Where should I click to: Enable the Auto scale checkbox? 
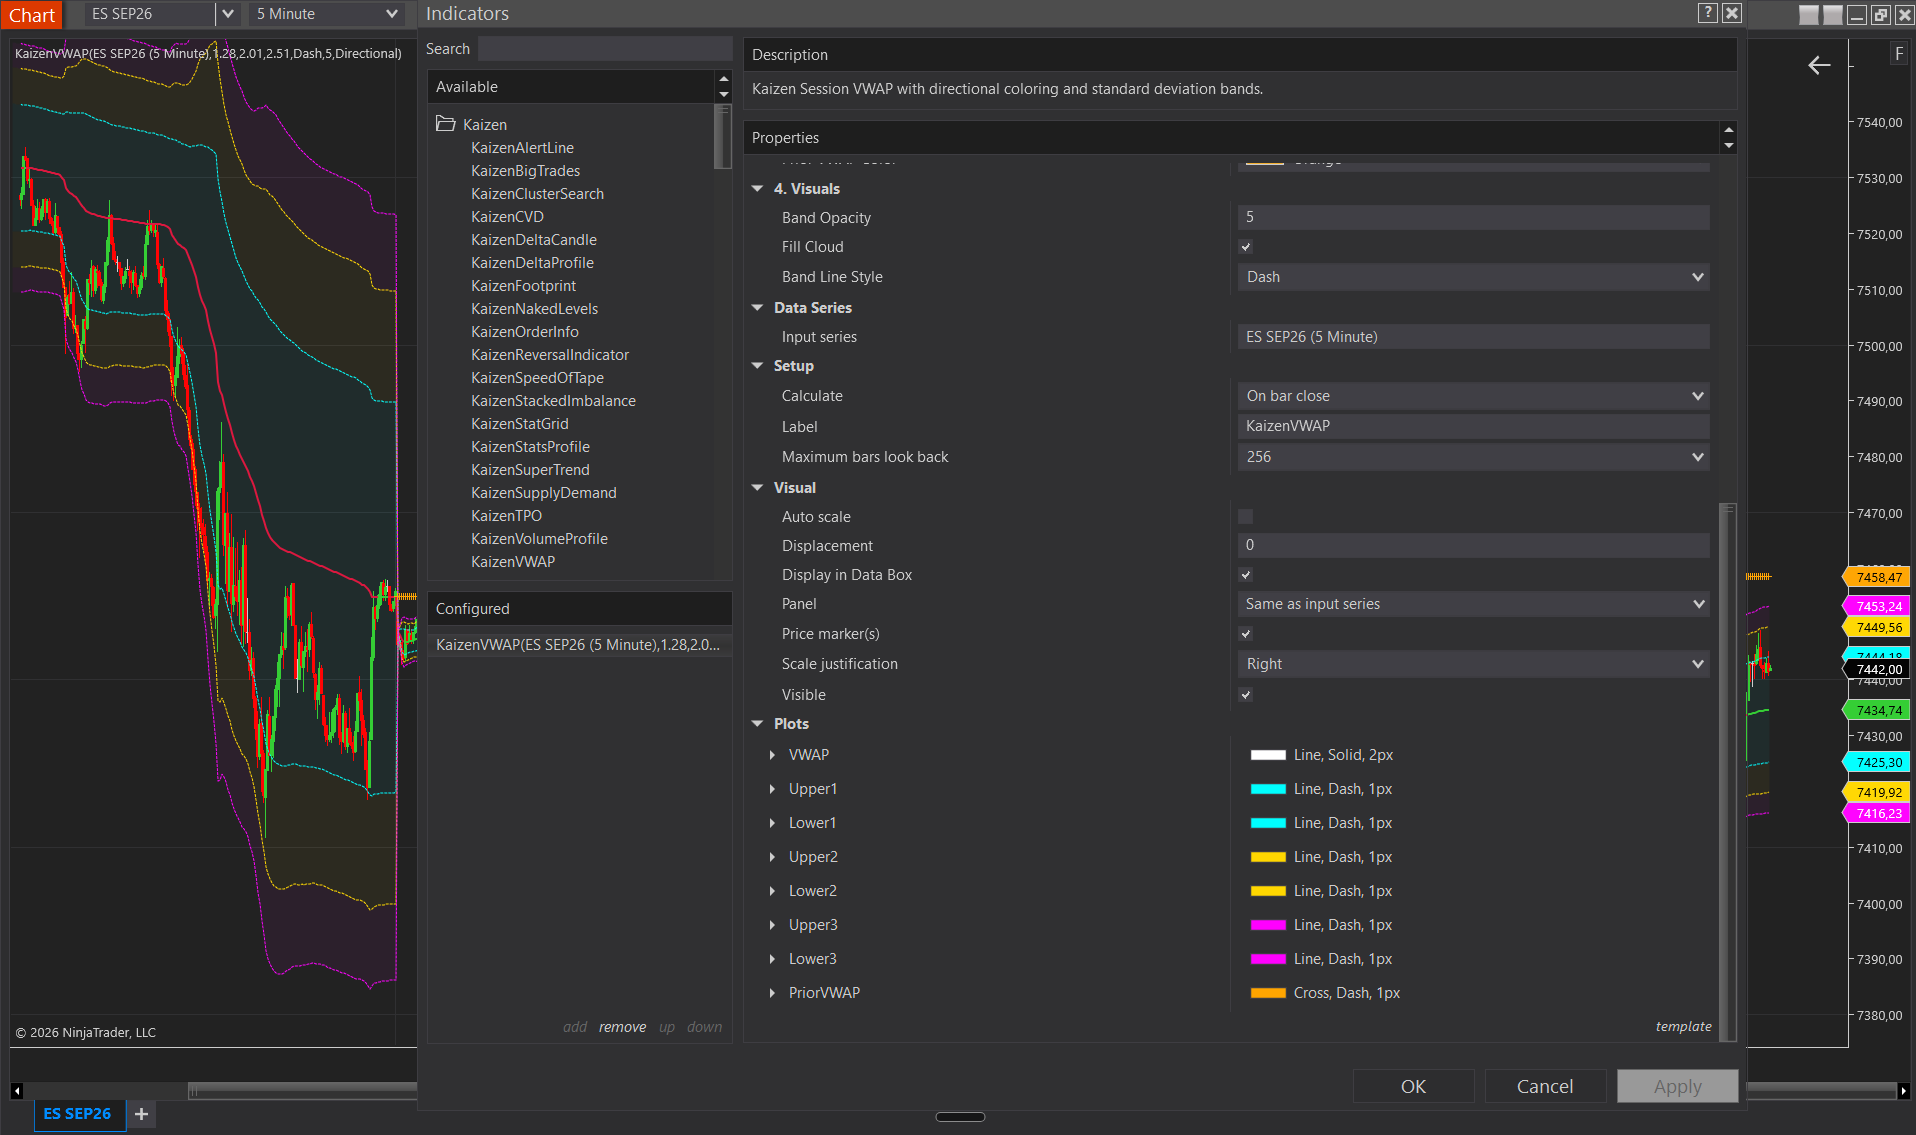pyautogui.click(x=1246, y=517)
